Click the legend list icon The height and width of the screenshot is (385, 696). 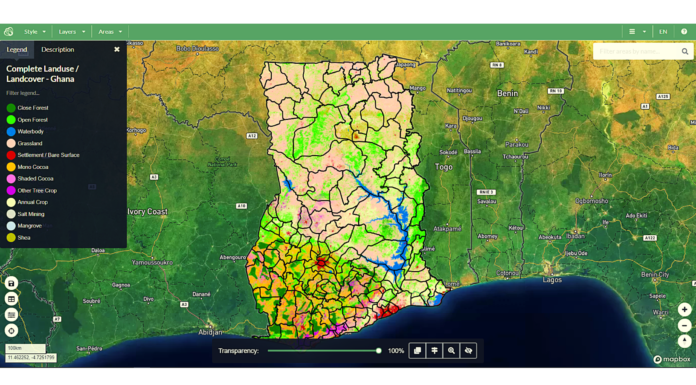coord(12,315)
